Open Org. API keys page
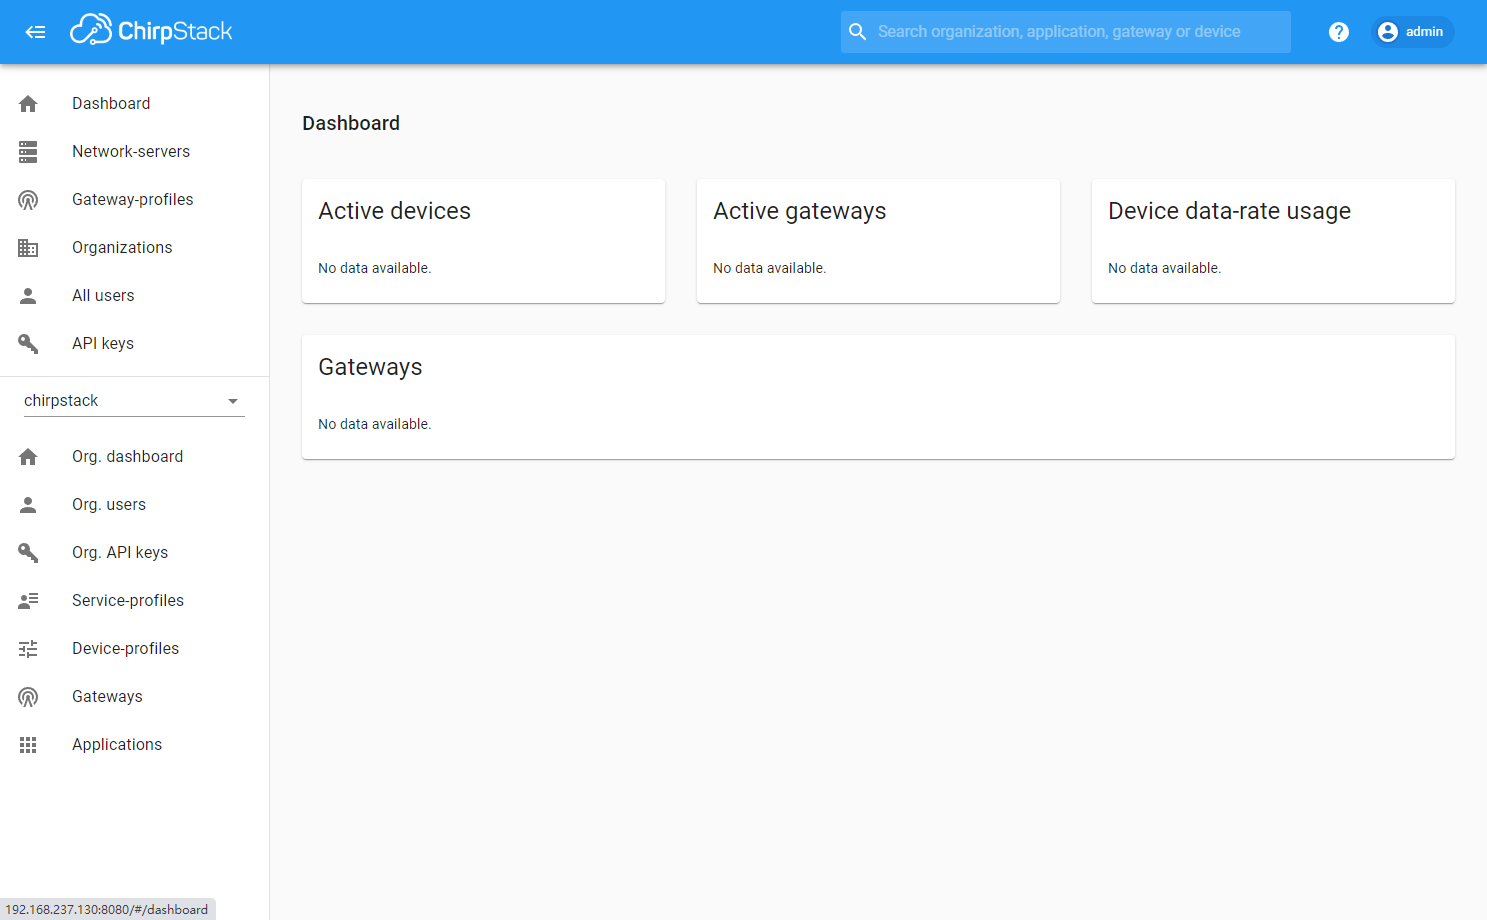 pos(120,553)
